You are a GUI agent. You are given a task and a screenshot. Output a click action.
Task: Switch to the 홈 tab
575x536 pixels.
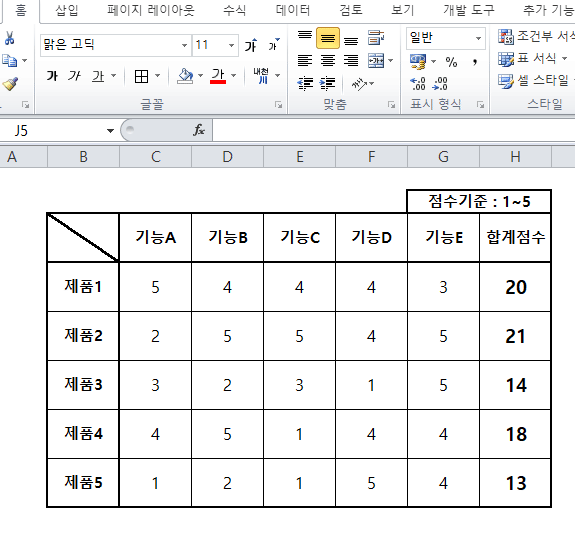pyautogui.click(x=21, y=10)
